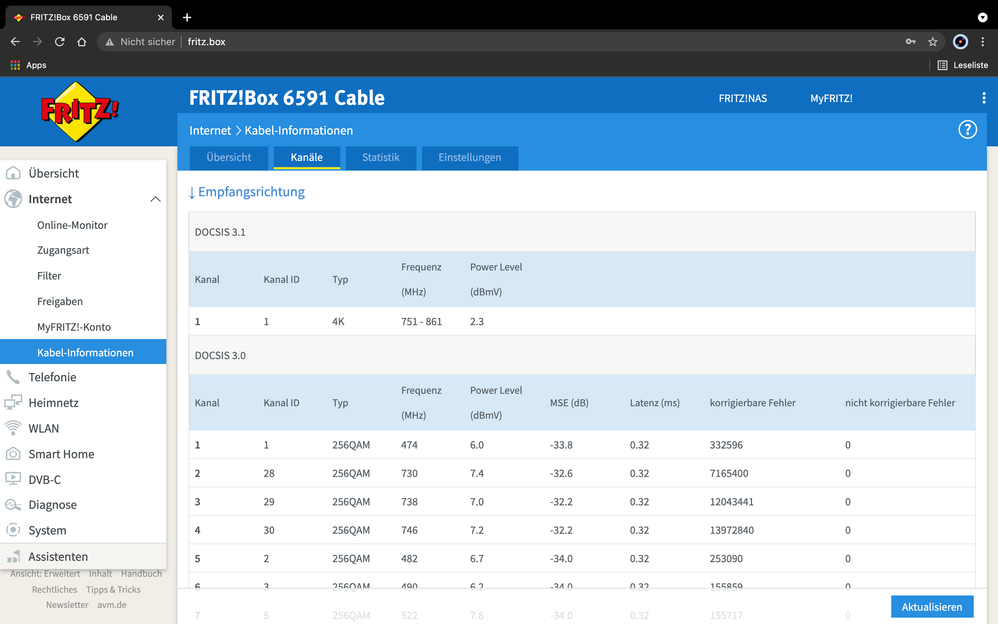The width and height of the screenshot is (998, 624).
Task: Open a new browser tab
Action: pyautogui.click(x=187, y=17)
